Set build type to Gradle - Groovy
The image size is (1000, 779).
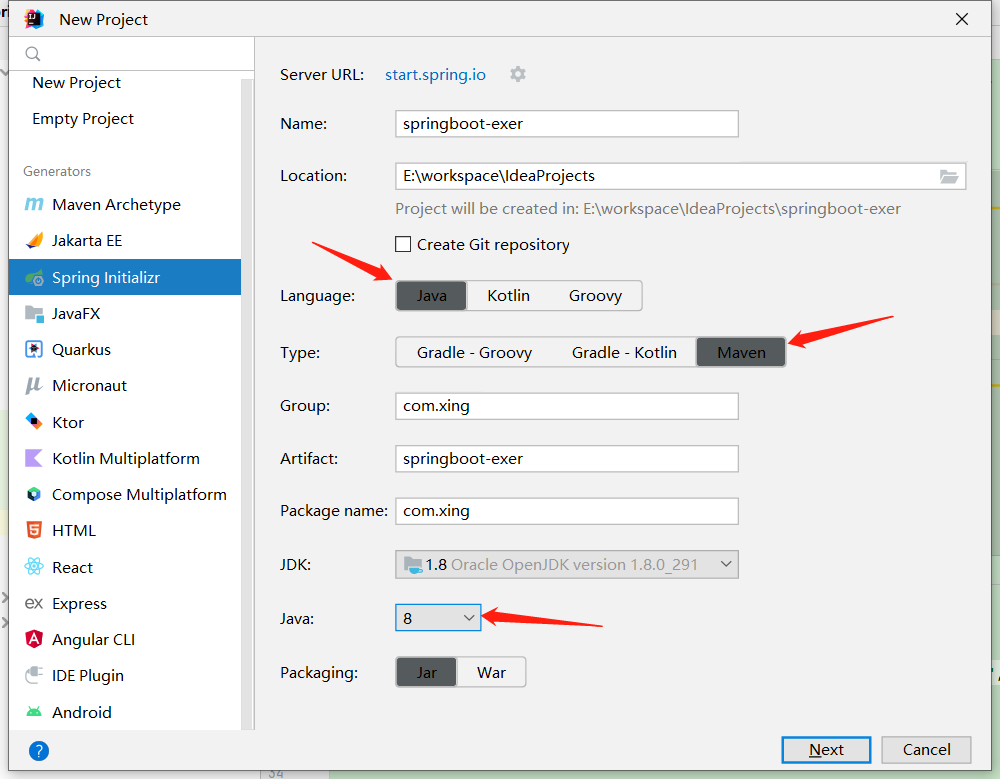pyautogui.click(x=474, y=352)
